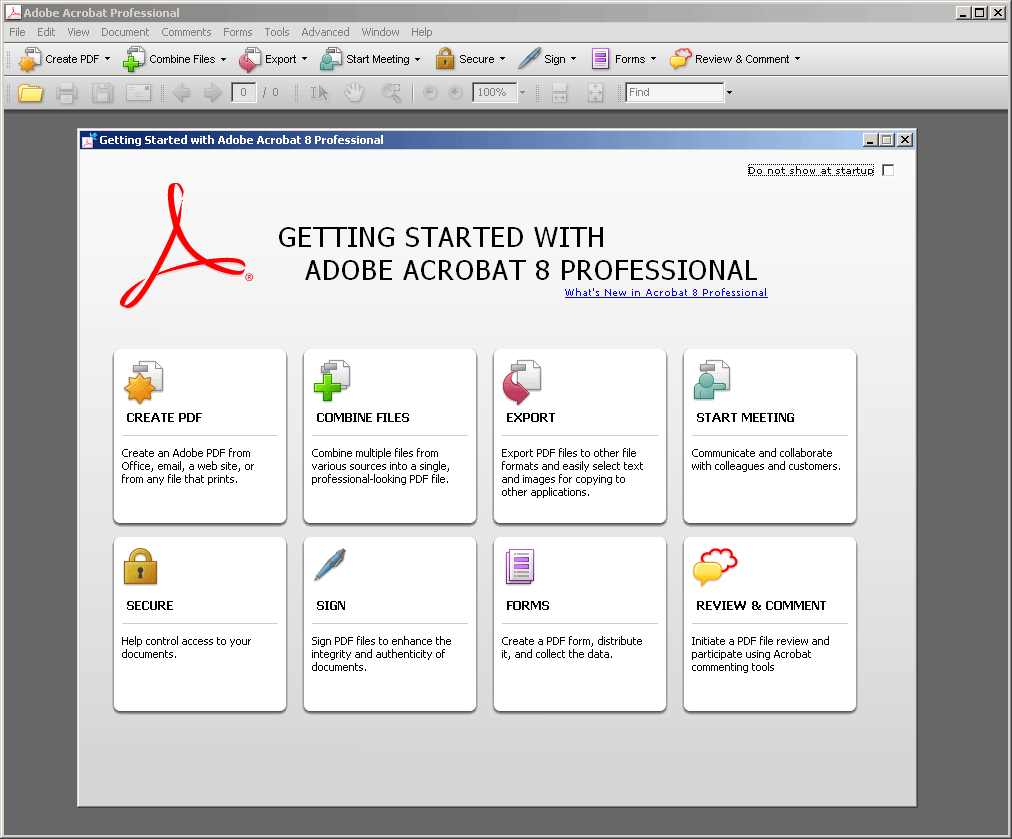Screen dimensions: 1012x839
Task: Open the Tools menu
Action: point(276,32)
